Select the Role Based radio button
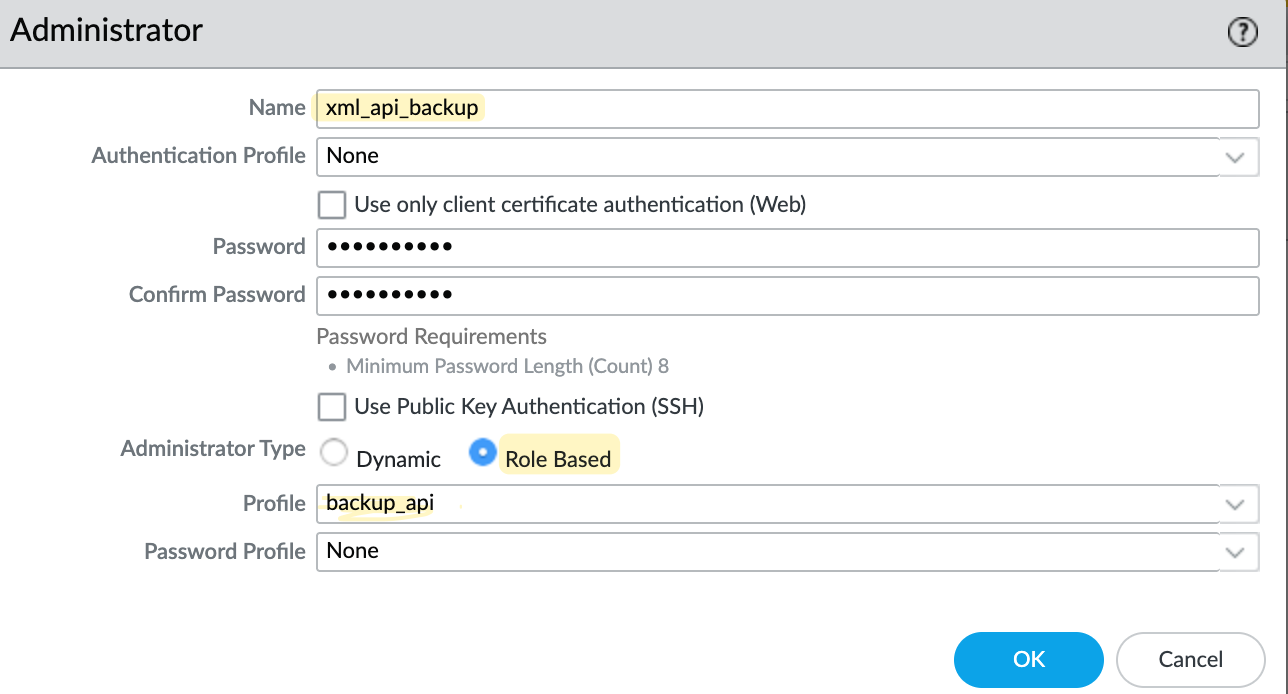1288x694 pixels. [482, 454]
